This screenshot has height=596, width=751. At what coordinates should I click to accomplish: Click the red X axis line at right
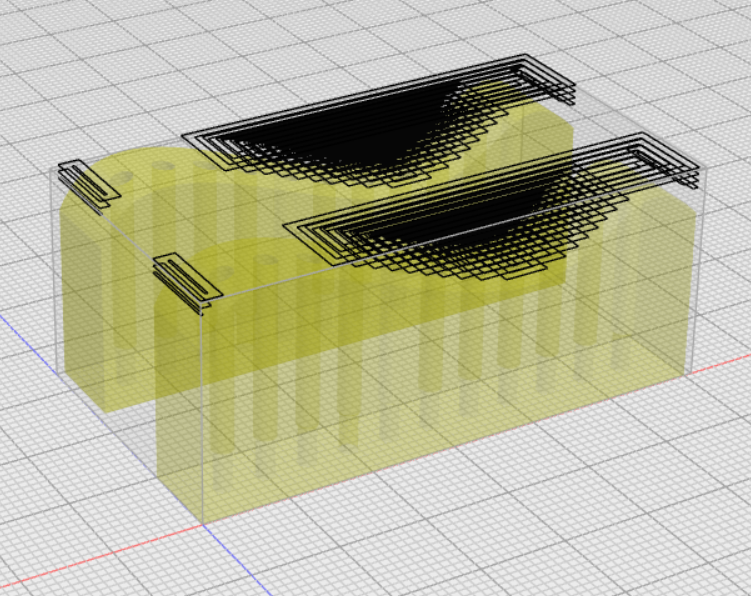pyautogui.click(x=722, y=362)
